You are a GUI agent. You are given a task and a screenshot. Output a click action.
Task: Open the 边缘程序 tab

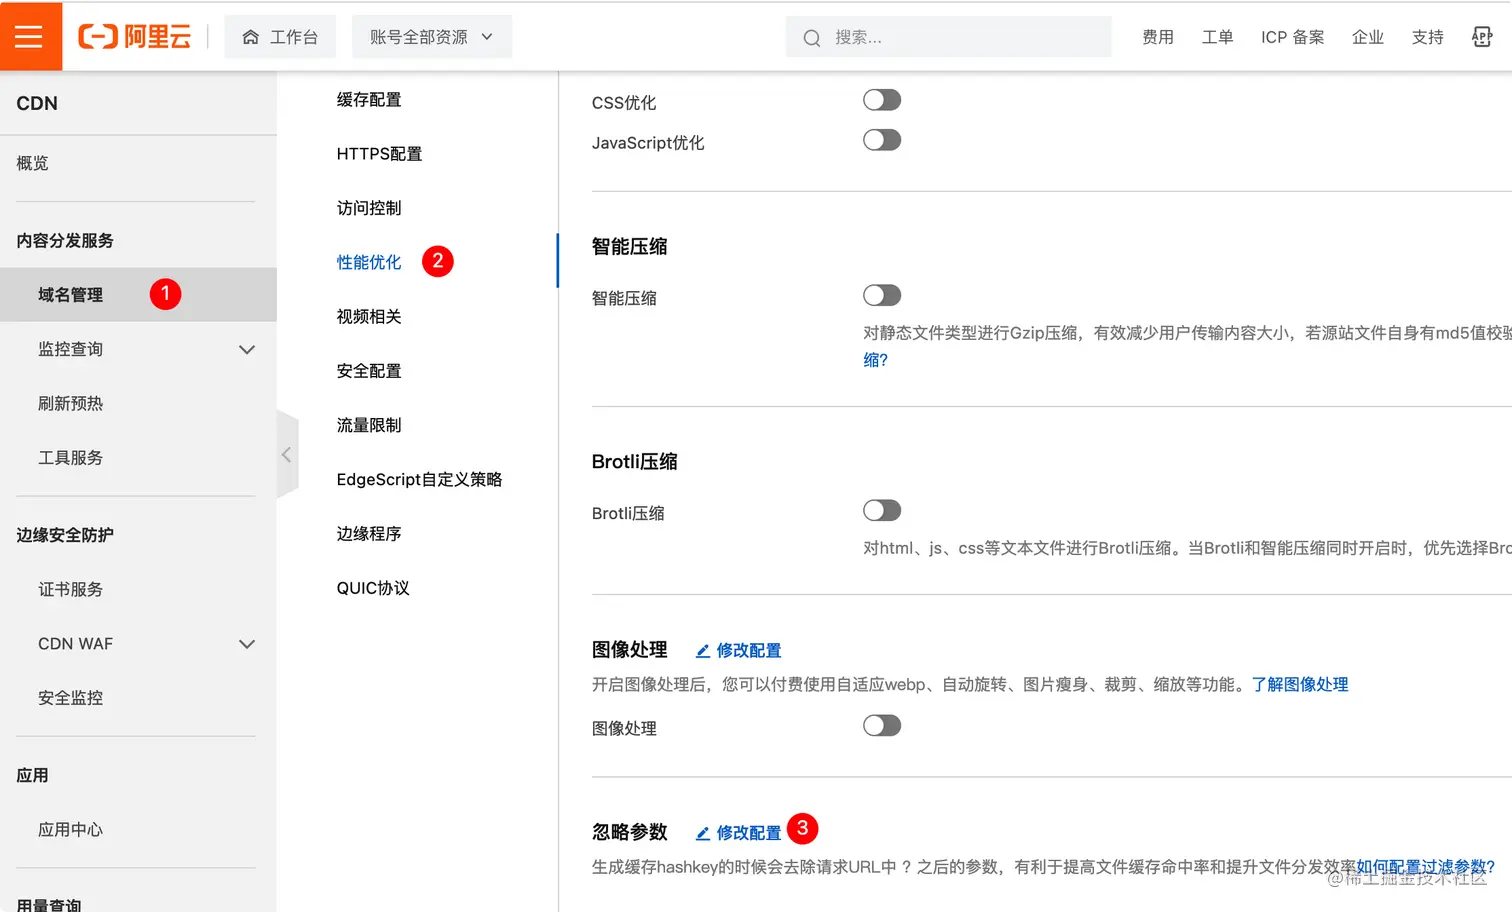(x=369, y=534)
